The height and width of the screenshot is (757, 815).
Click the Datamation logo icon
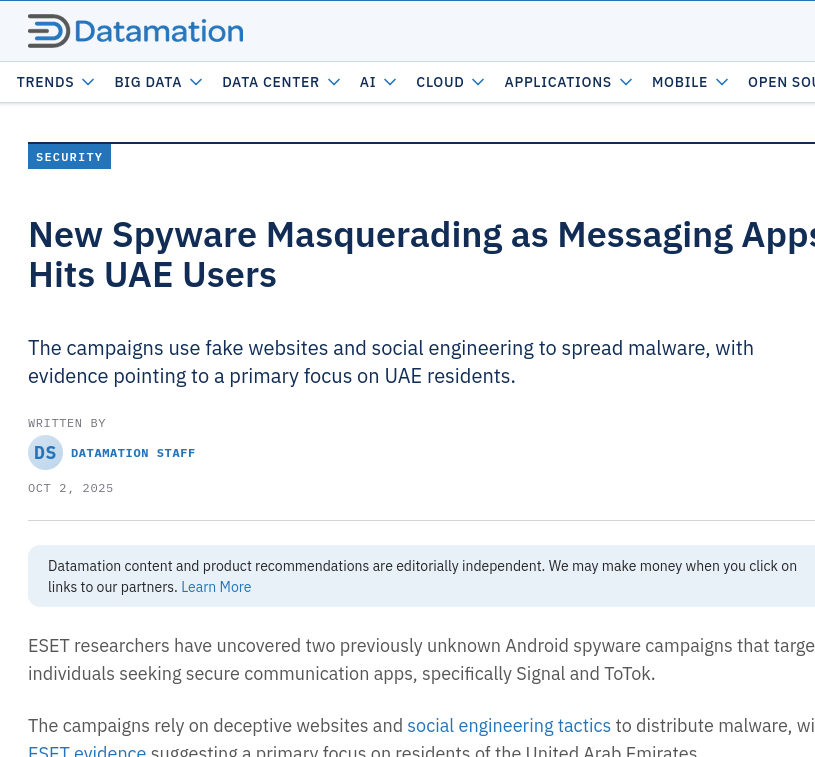[48, 31]
